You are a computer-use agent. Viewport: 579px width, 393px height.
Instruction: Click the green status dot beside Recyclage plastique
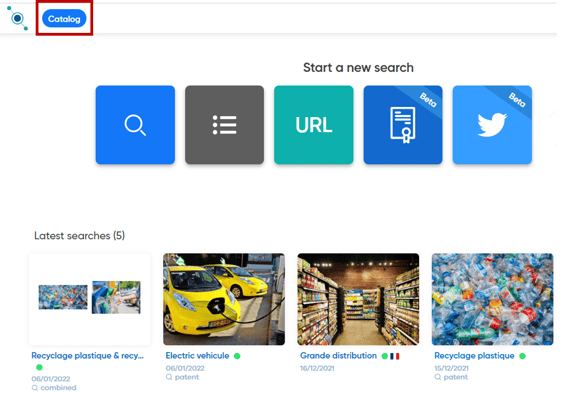522,356
